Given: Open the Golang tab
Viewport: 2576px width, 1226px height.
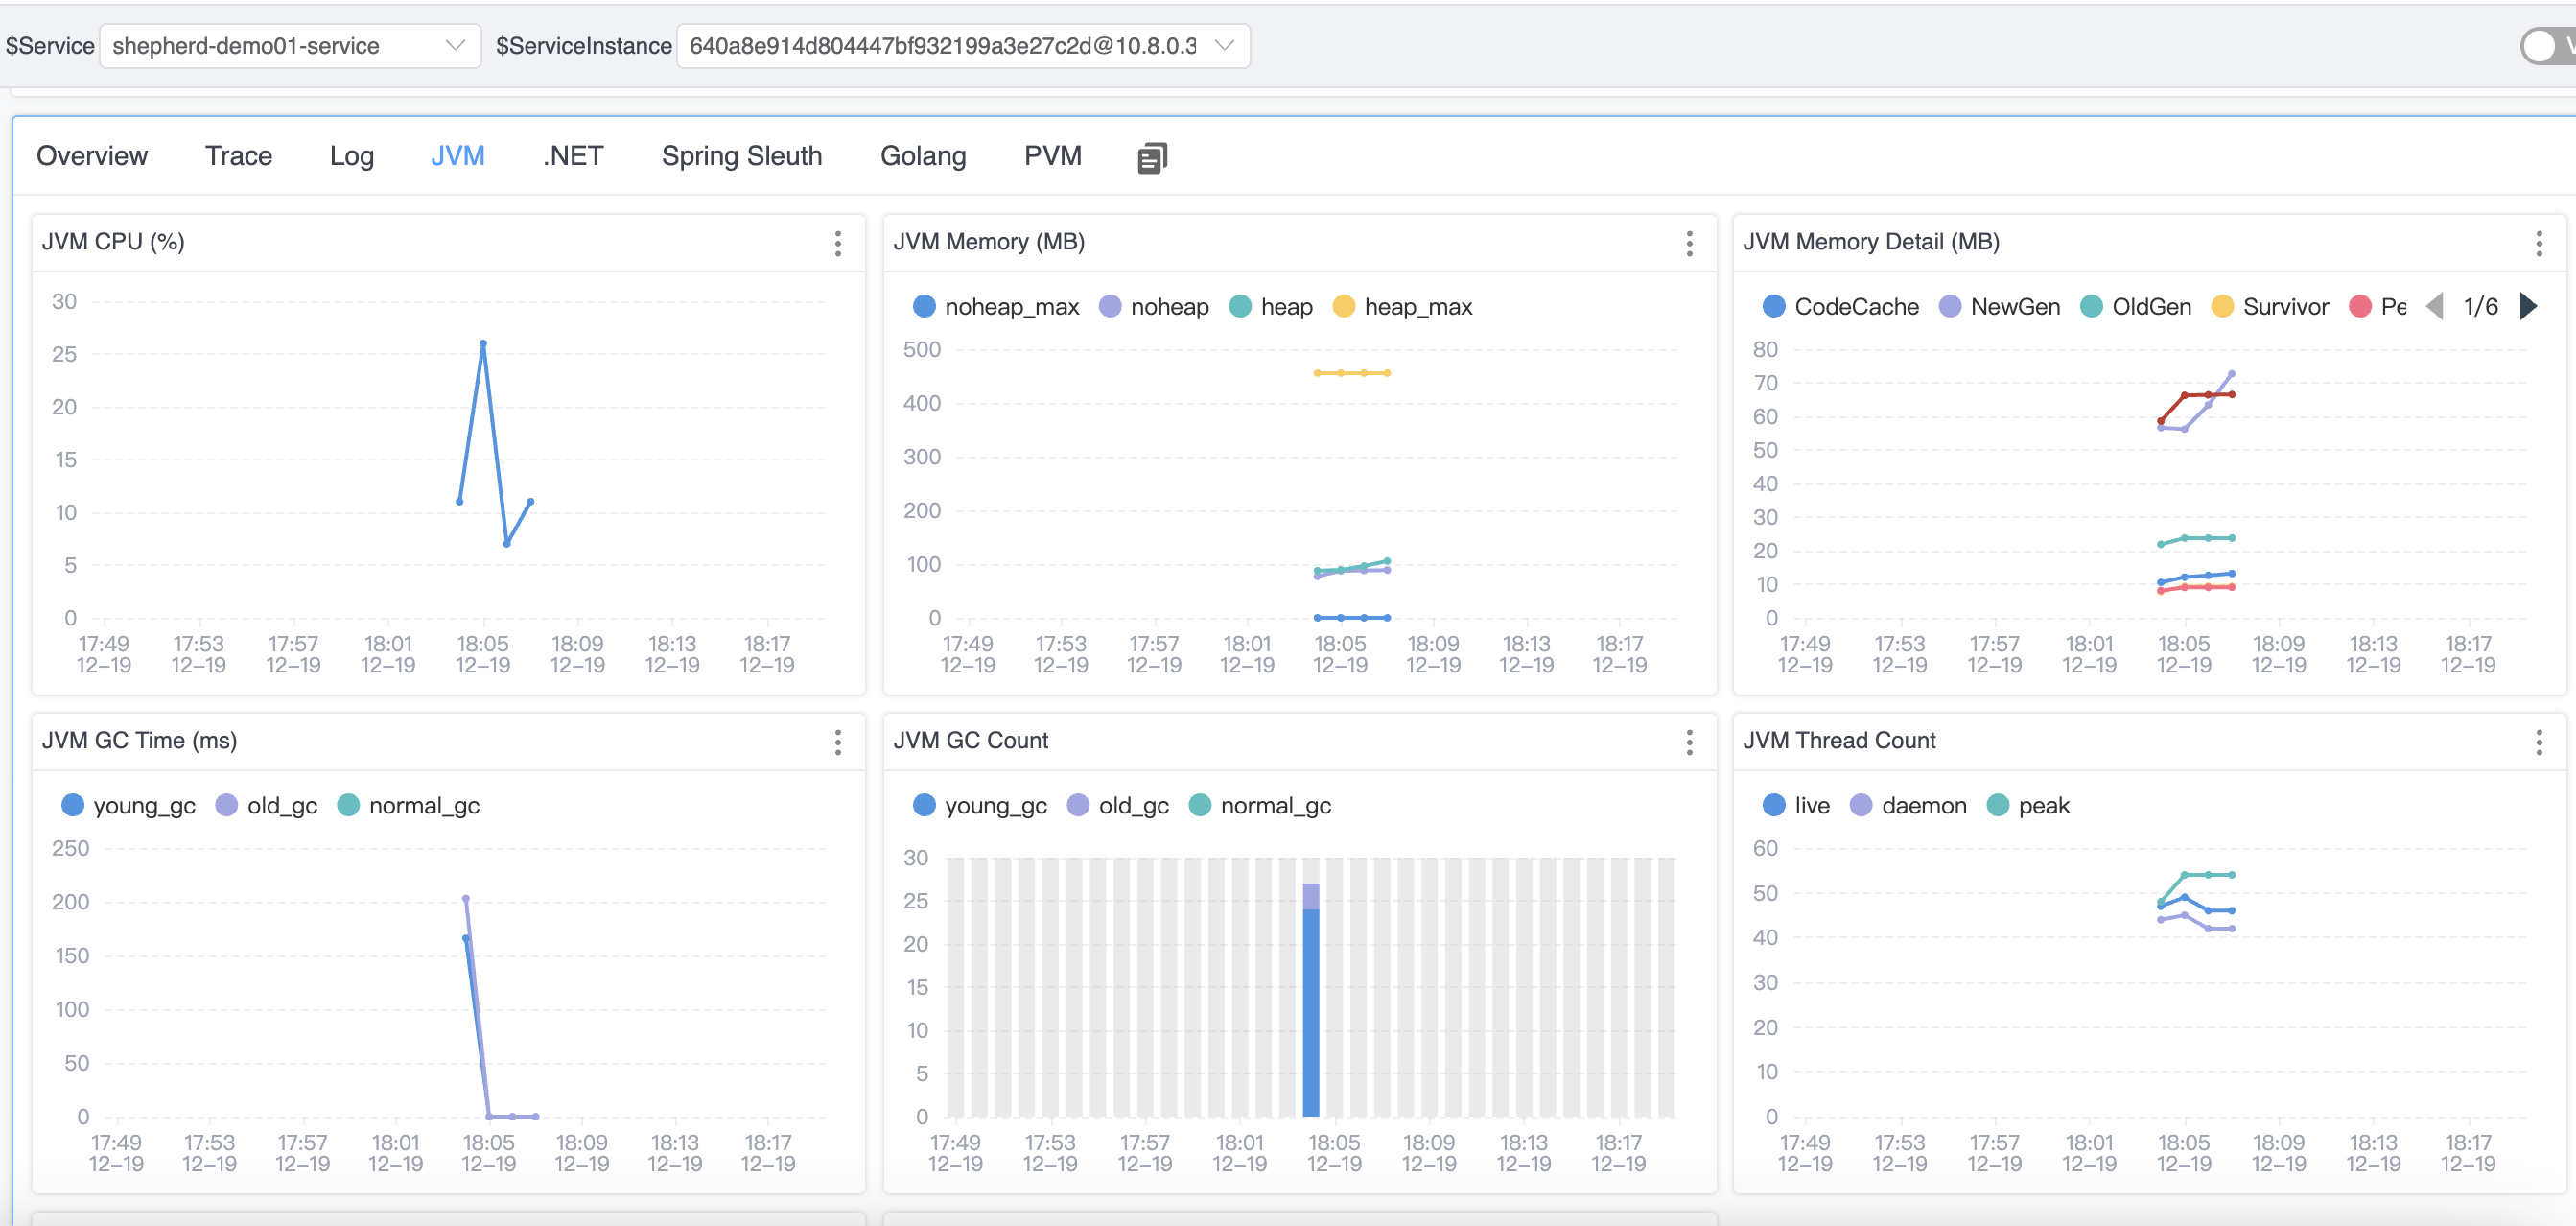Looking at the screenshot, I should (x=922, y=156).
